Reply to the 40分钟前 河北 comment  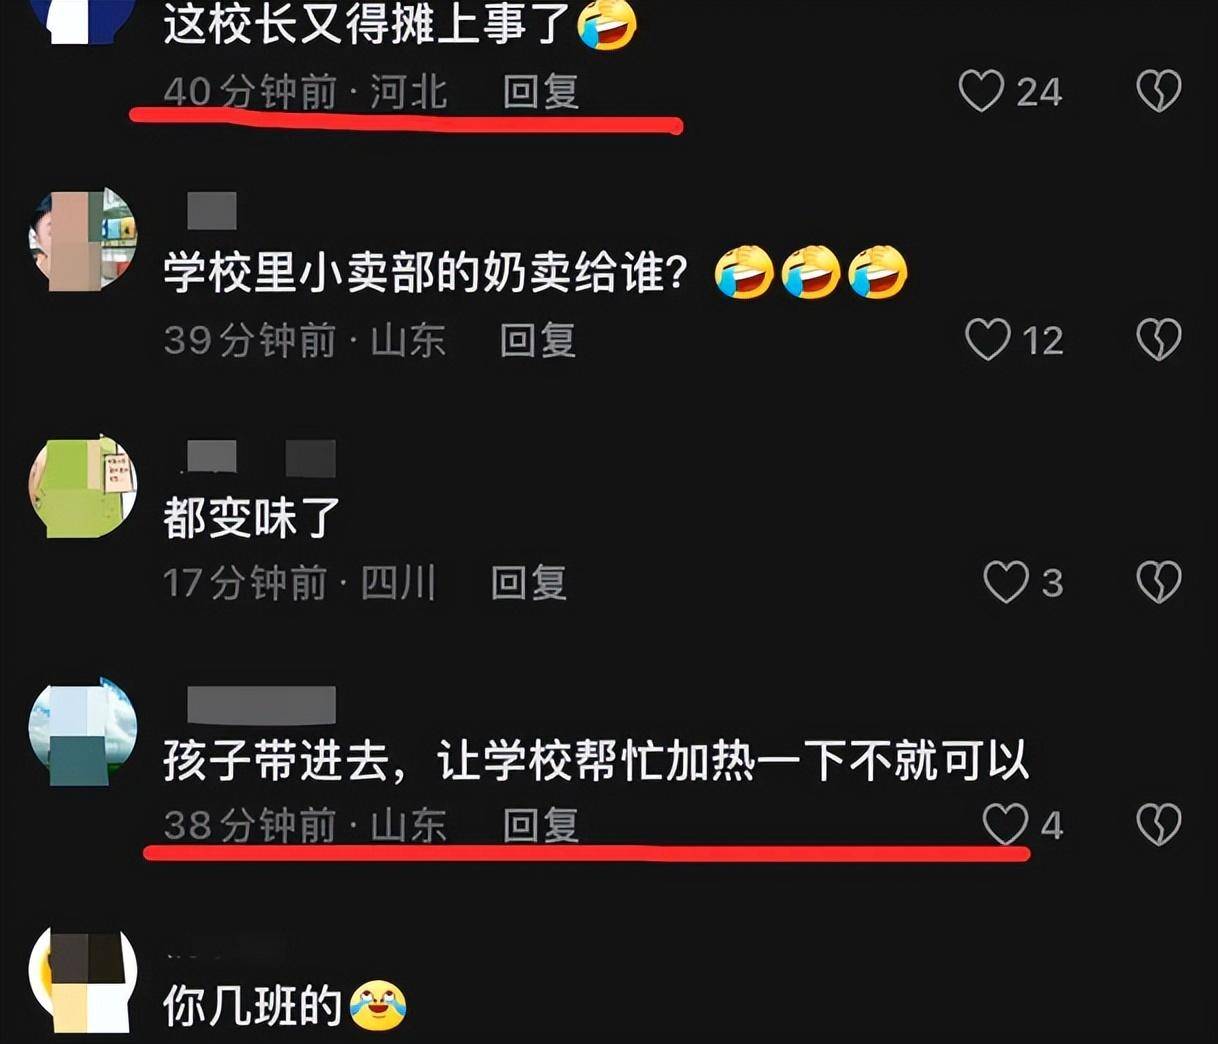pyautogui.click(x=541, y=92)
